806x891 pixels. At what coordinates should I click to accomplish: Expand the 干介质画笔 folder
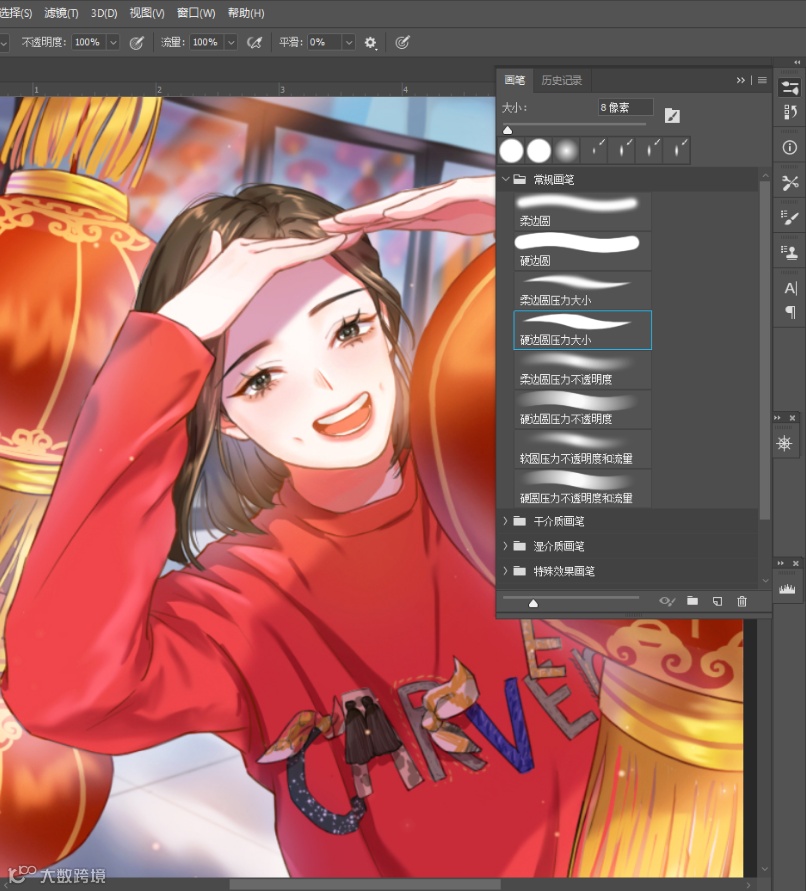[x=505, y=521]
